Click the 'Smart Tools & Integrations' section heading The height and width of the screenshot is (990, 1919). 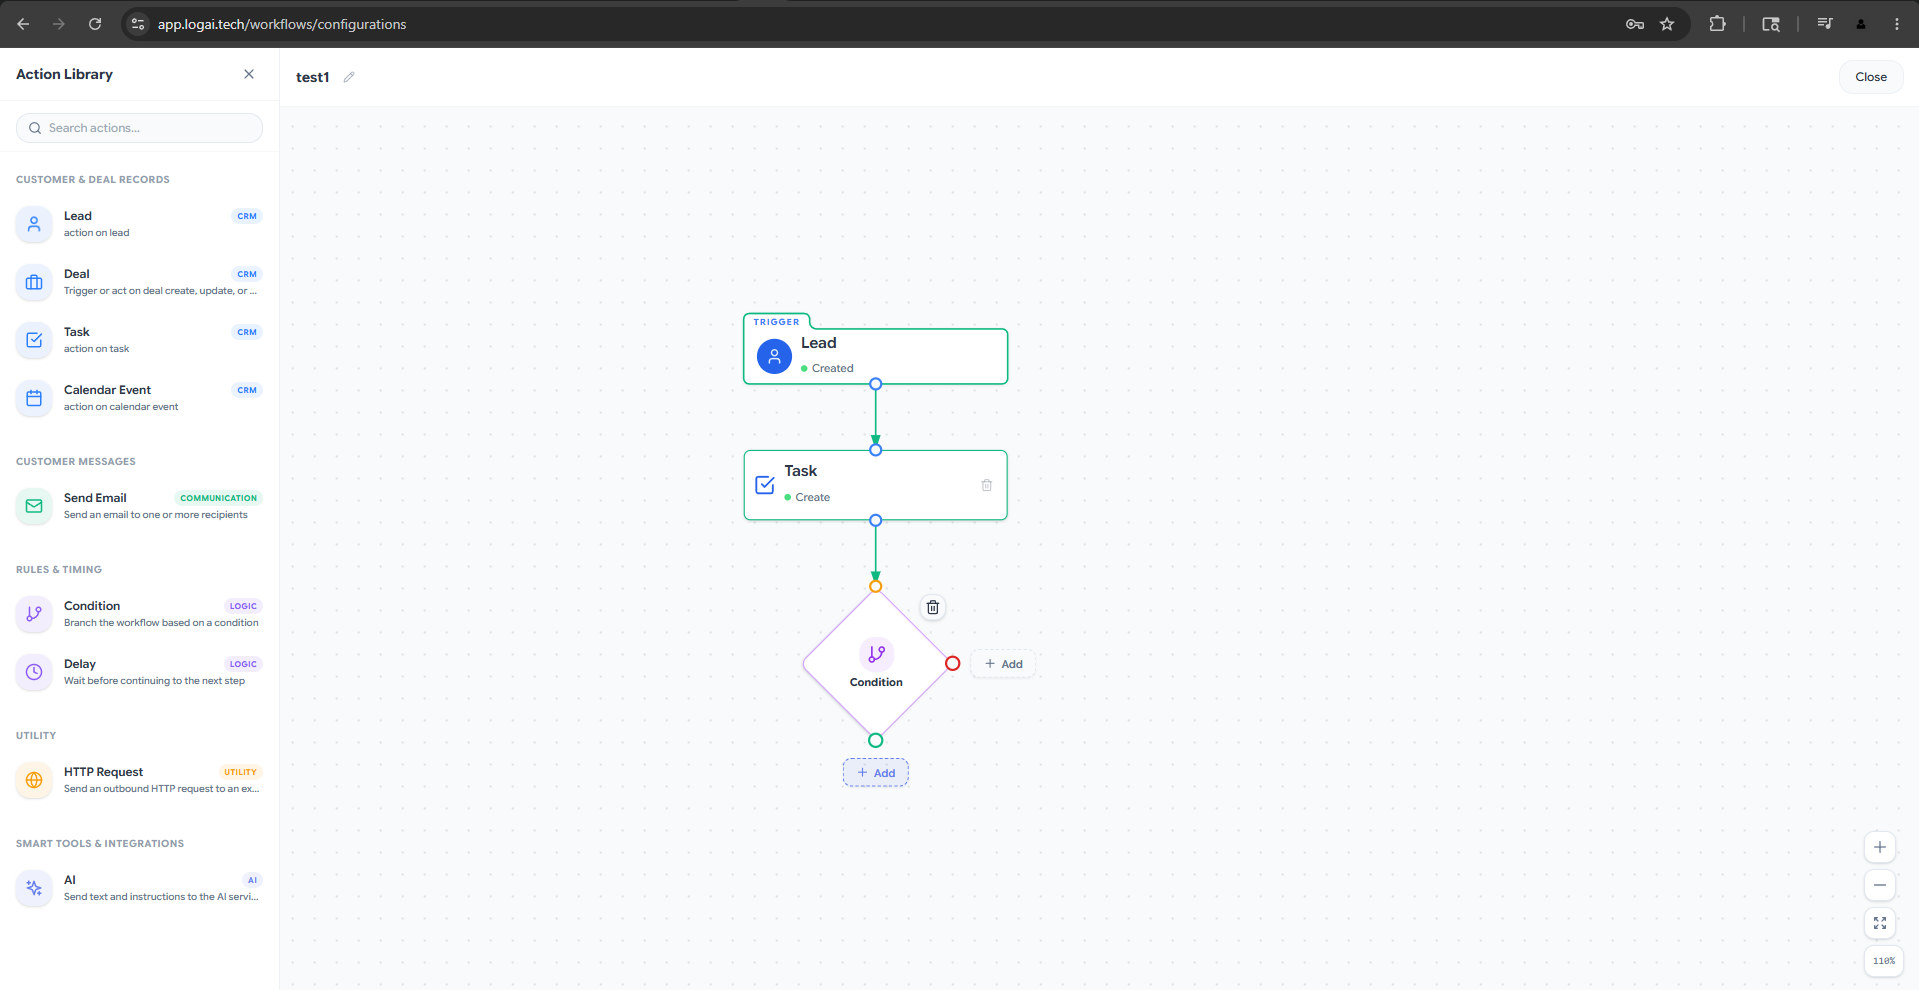(100, 844)
